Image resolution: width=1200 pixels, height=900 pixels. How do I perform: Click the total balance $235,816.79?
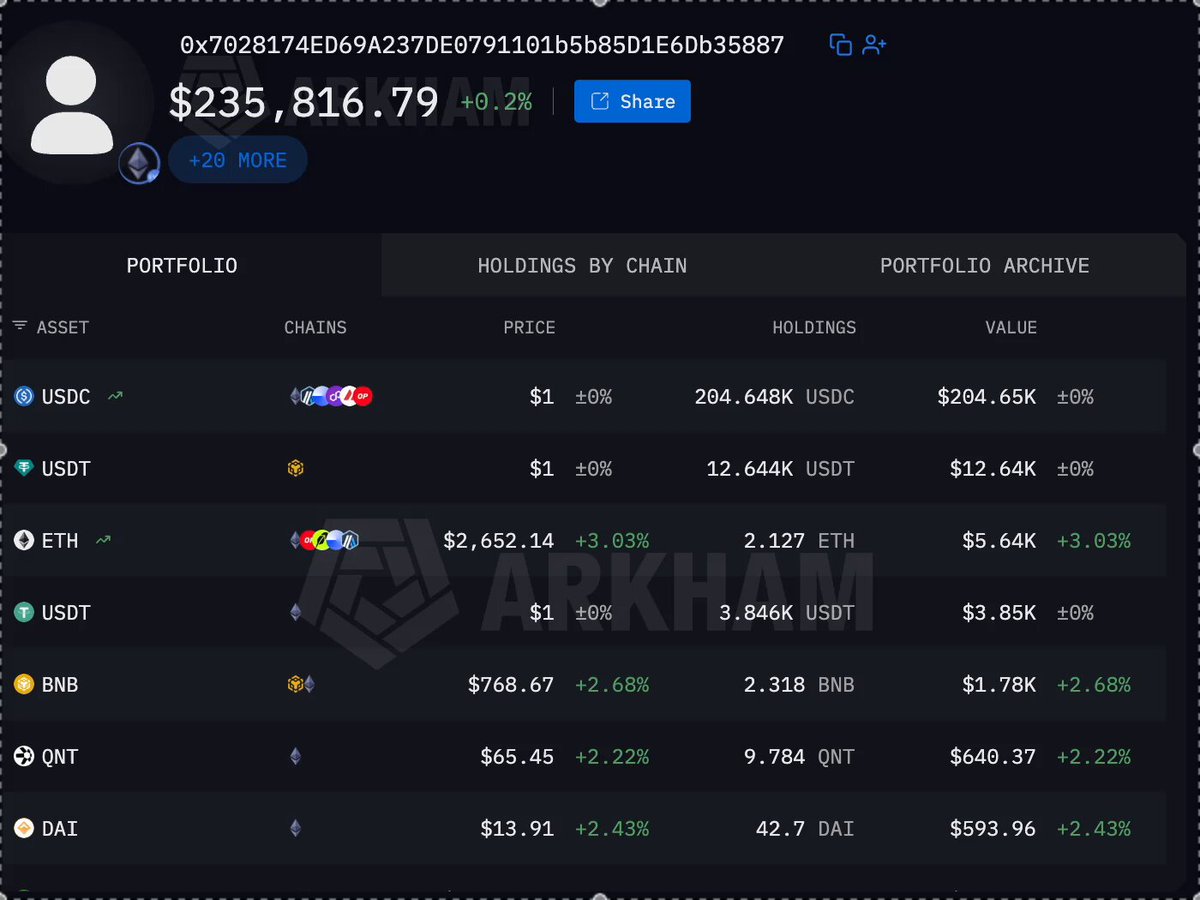tap(304, 102)
